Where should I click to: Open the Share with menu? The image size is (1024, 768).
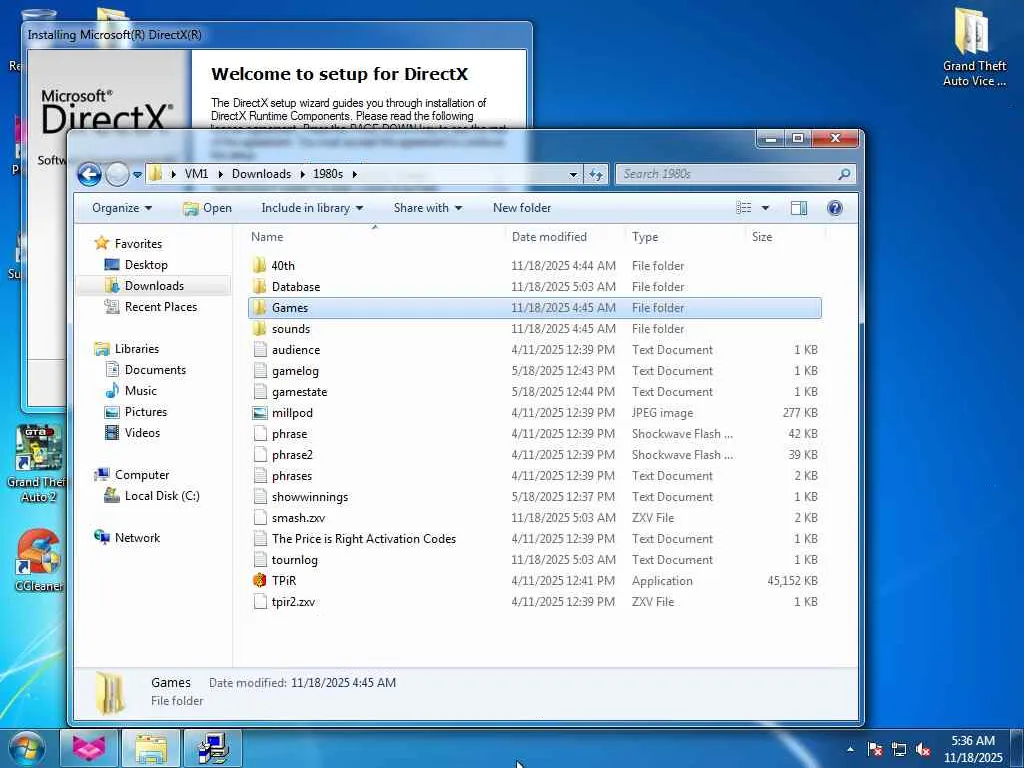[428, 208]
